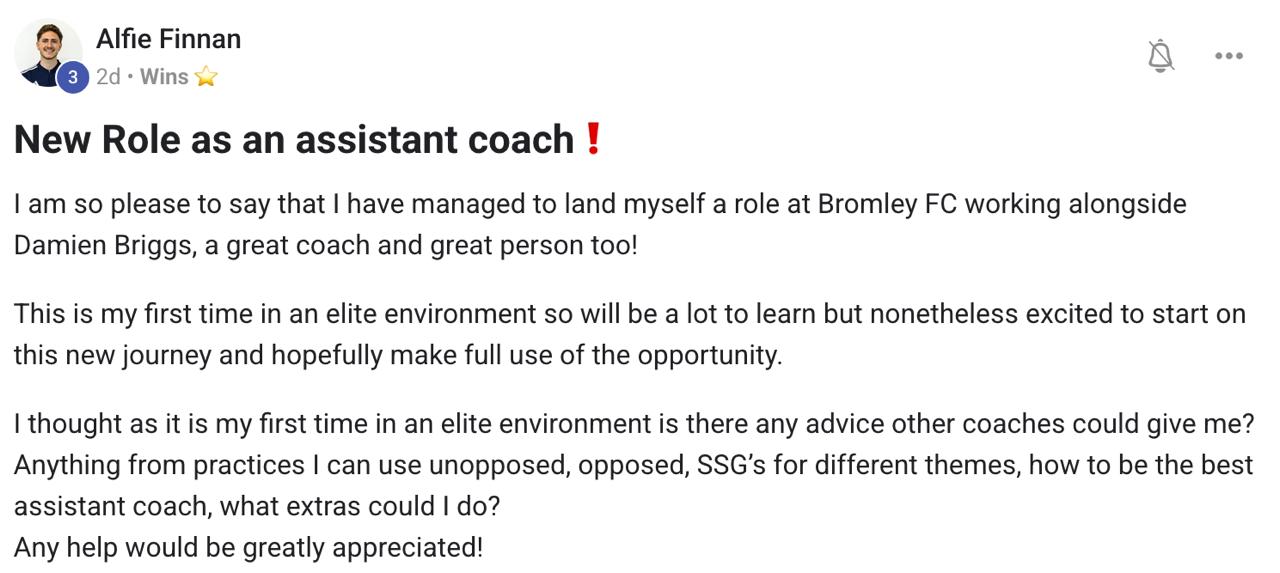The width and height of the screenshot is (1280, 573).
Task: Click the red exclamation mark in title
Action: pos(593,139)
